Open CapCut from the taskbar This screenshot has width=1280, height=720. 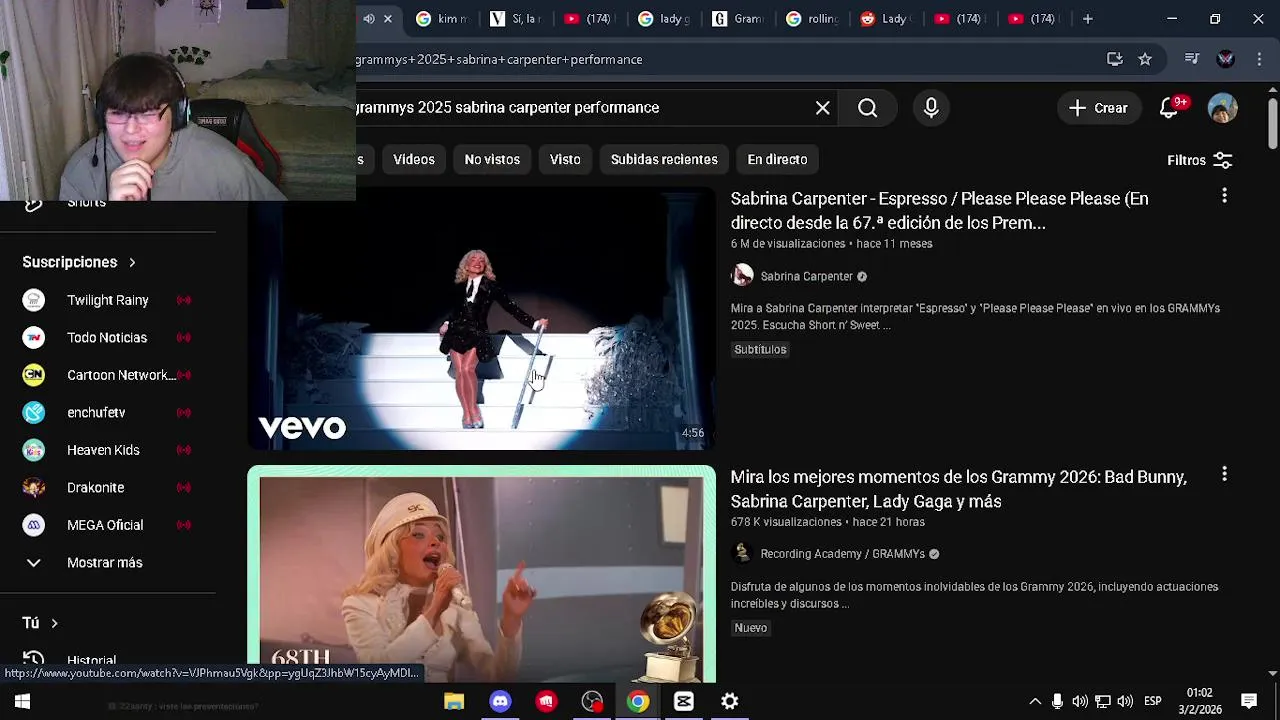(x=684, y=701)
